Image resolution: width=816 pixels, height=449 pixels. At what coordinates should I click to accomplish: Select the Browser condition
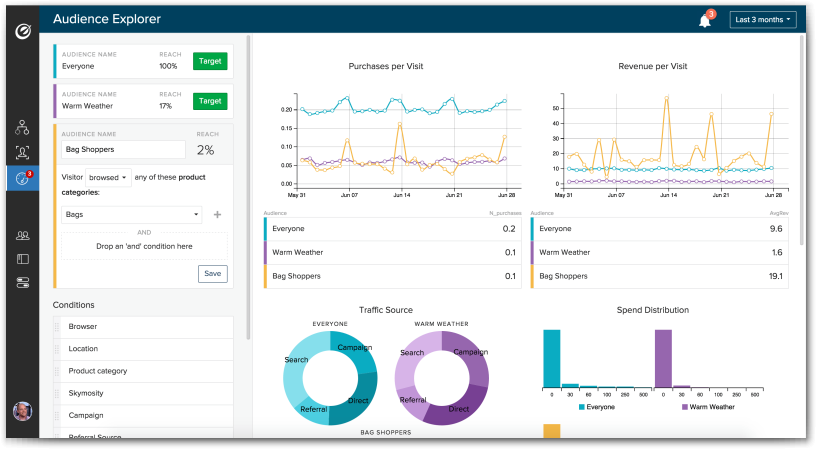click(x=143, y=327)
